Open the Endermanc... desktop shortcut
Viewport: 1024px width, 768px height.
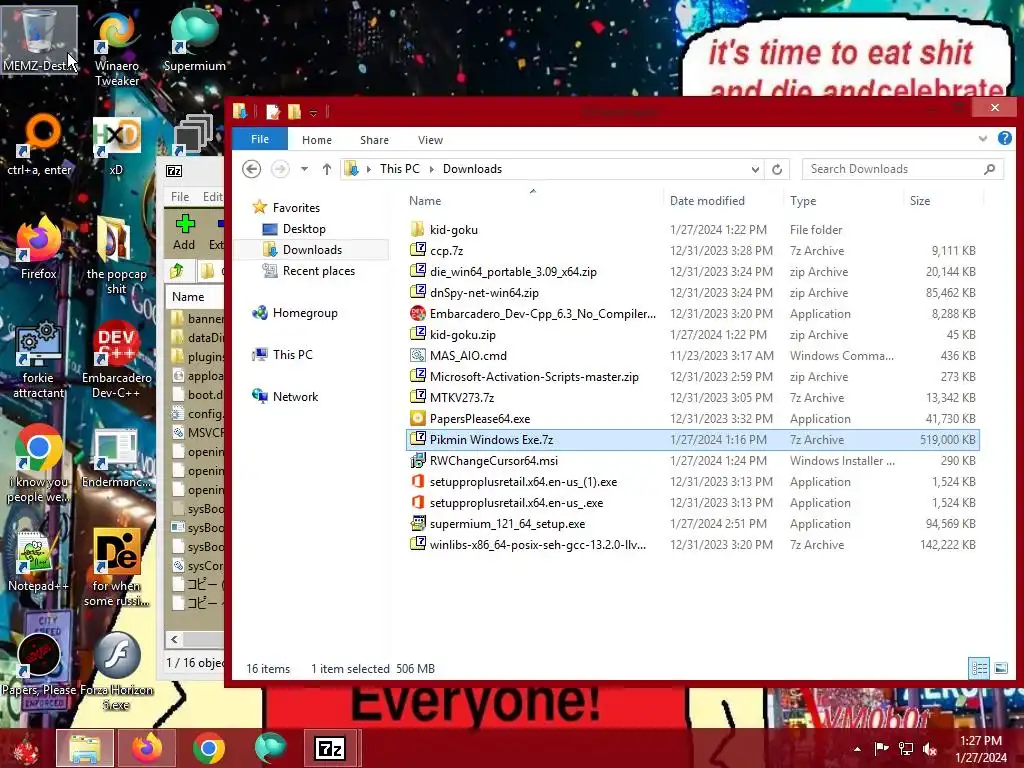(116, 457)
